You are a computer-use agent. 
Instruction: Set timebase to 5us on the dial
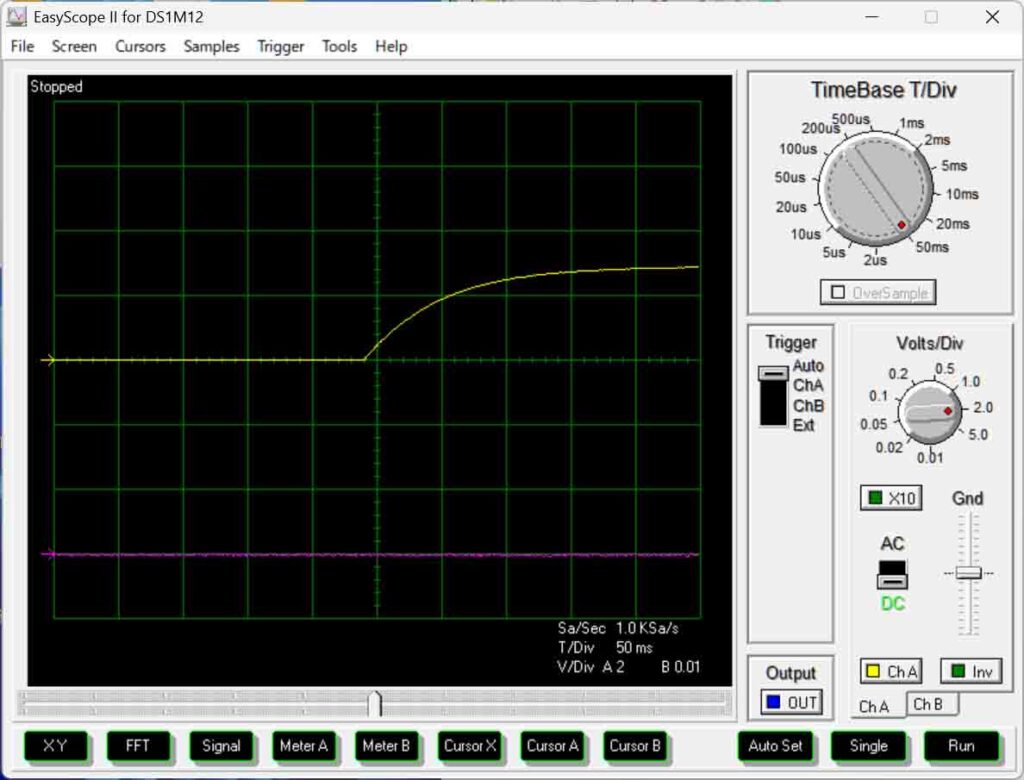click(x=833, y=252)
